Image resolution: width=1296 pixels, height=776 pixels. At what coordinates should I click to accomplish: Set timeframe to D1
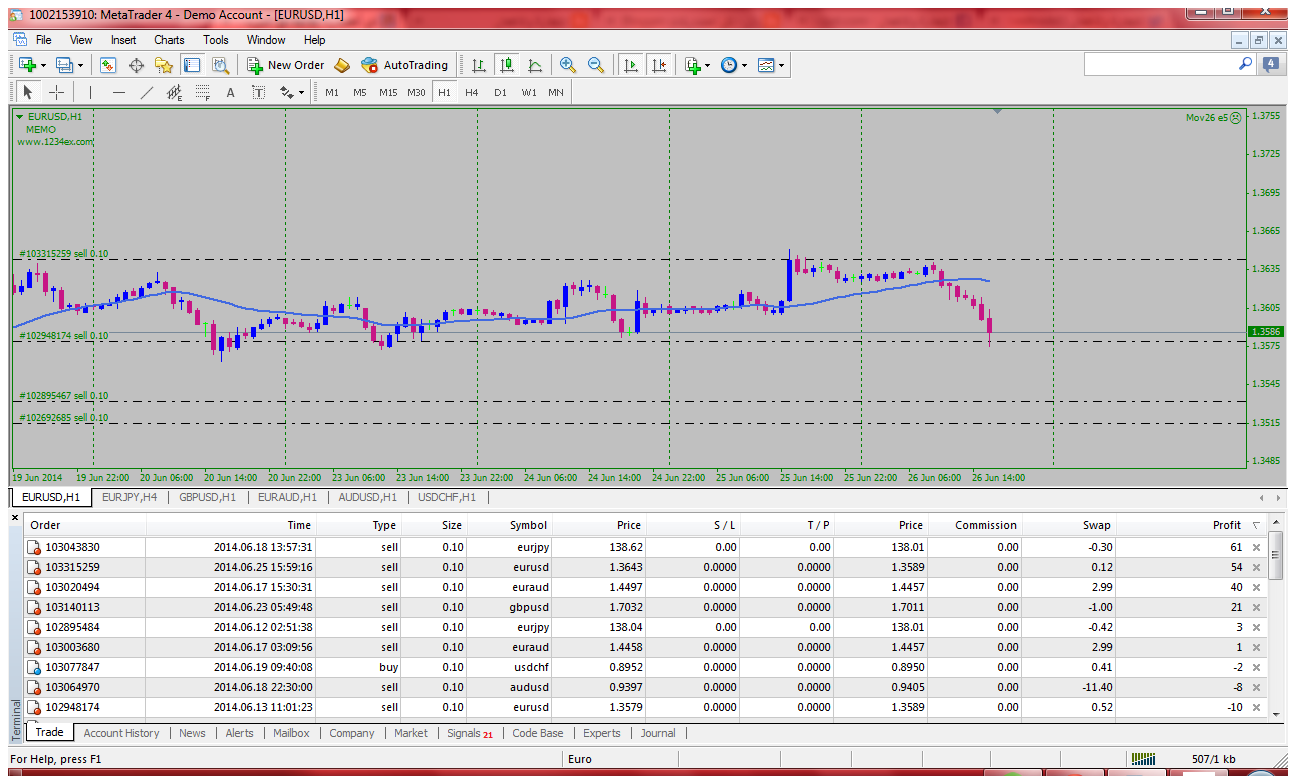(x=500, y=92)
